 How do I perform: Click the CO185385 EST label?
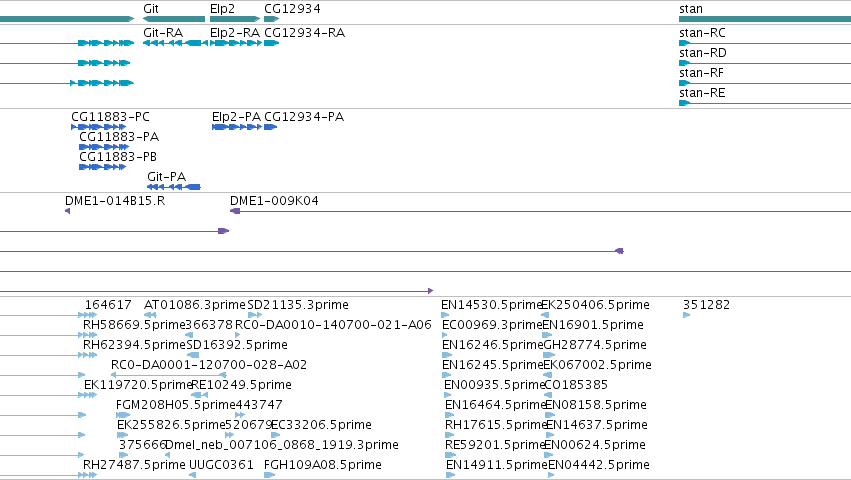click(576, 385)
